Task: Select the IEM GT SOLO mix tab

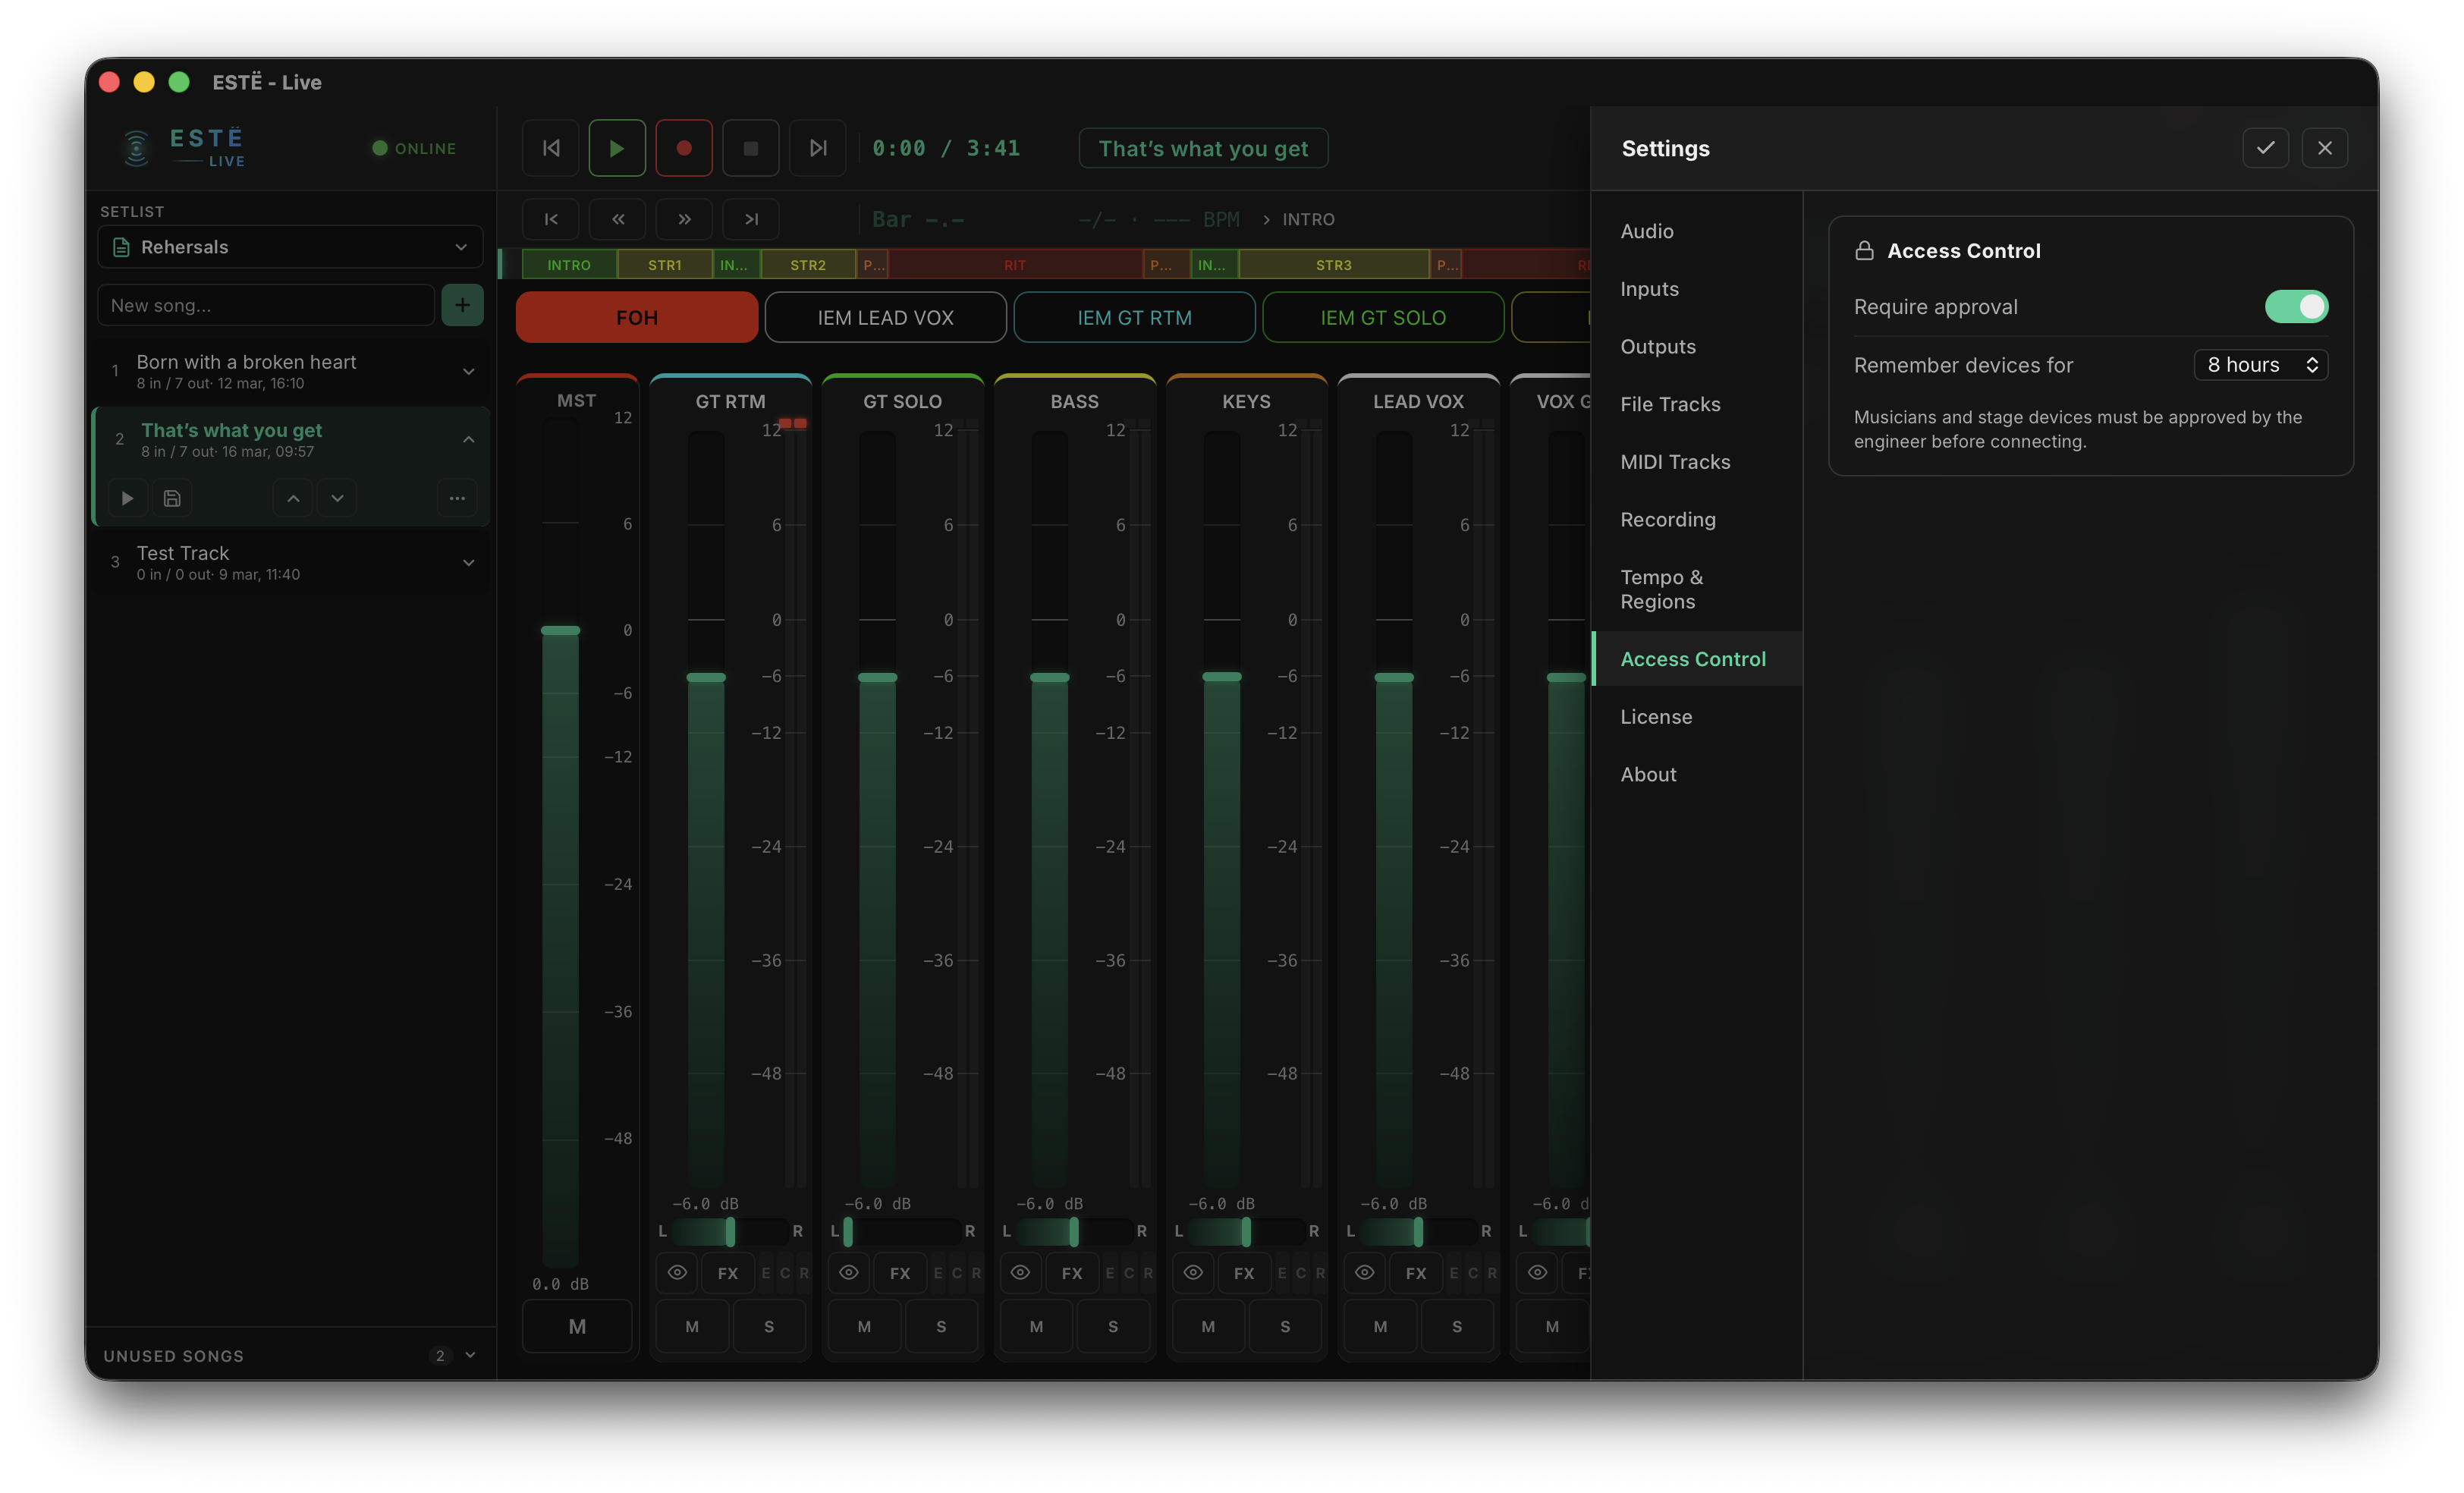Action: coord(1383,317)
